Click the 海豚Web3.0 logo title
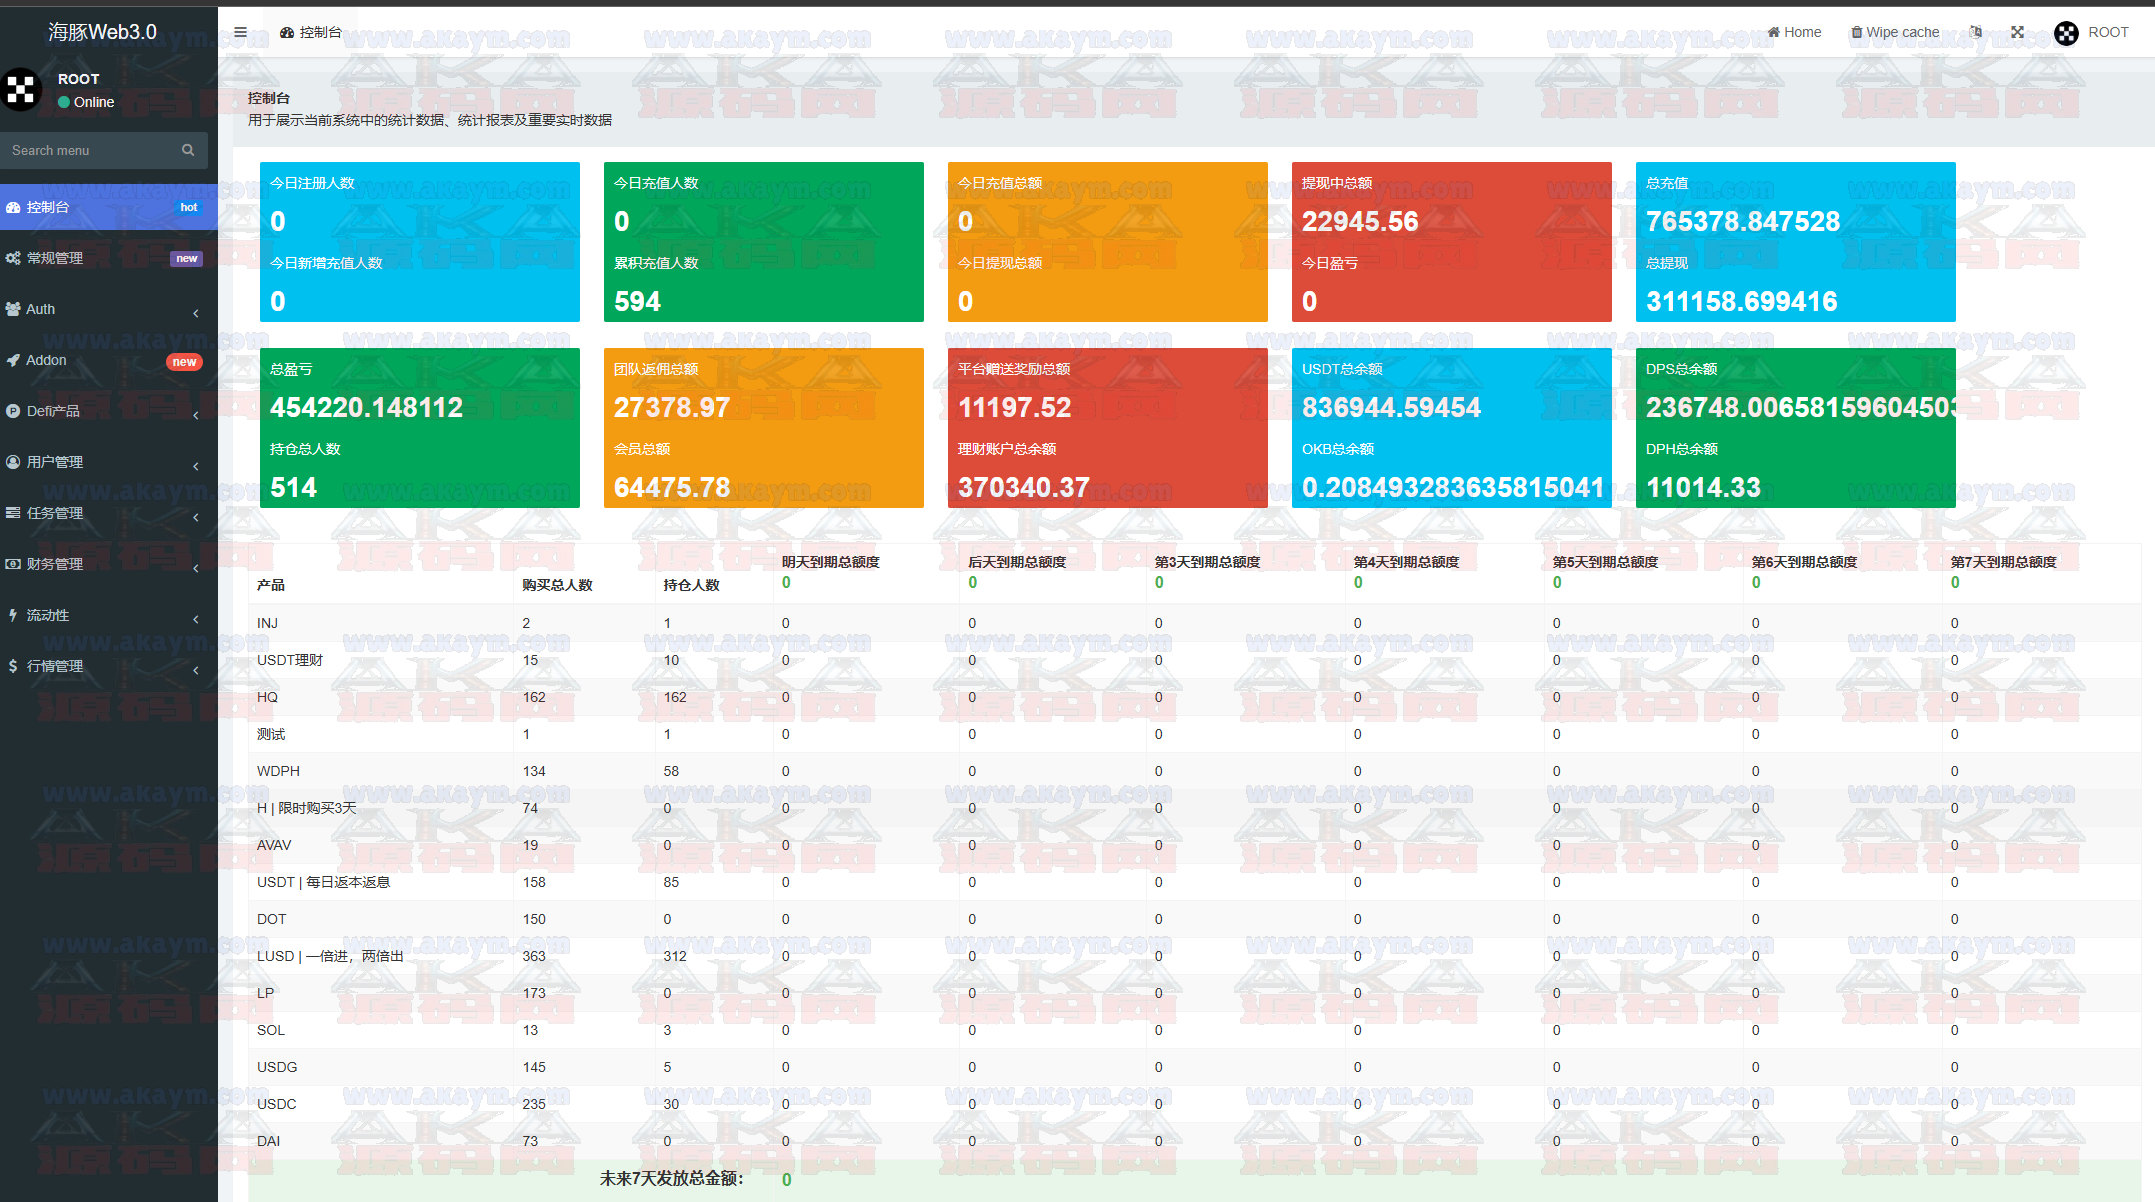The width and height of the screenshot is (2155, 1202). click(x=103, y=32)
